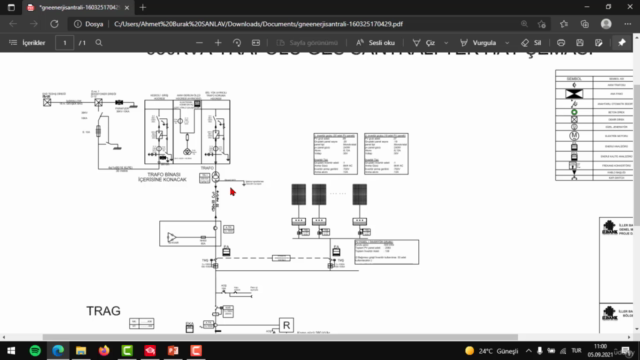Open browser settings and more menu
This screenshot has width=640, height=360.
coord(627,24)
